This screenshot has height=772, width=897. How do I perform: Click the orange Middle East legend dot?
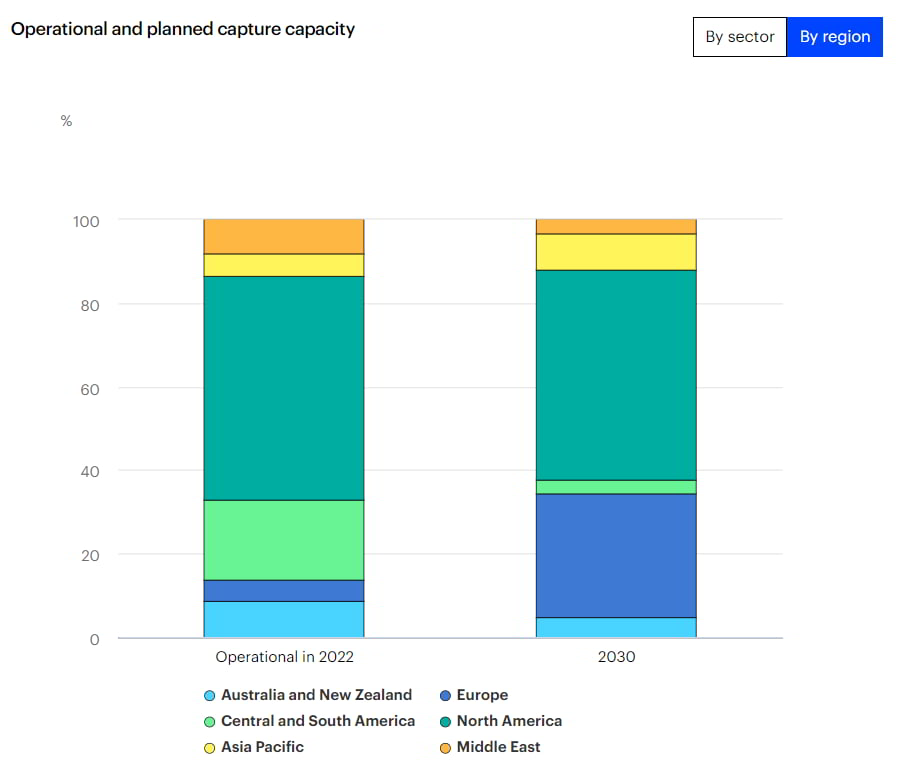click(x=445, y=748)
